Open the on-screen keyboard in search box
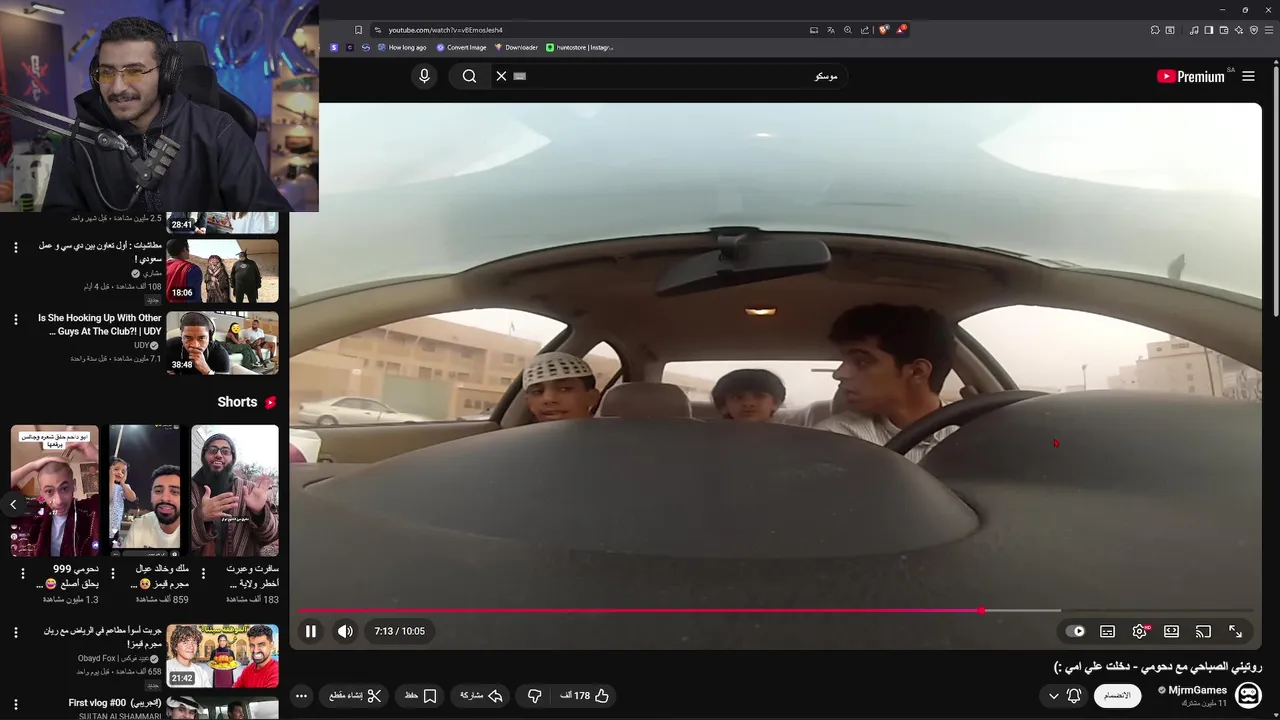1280x720 pixels. (x=519, y=76)
